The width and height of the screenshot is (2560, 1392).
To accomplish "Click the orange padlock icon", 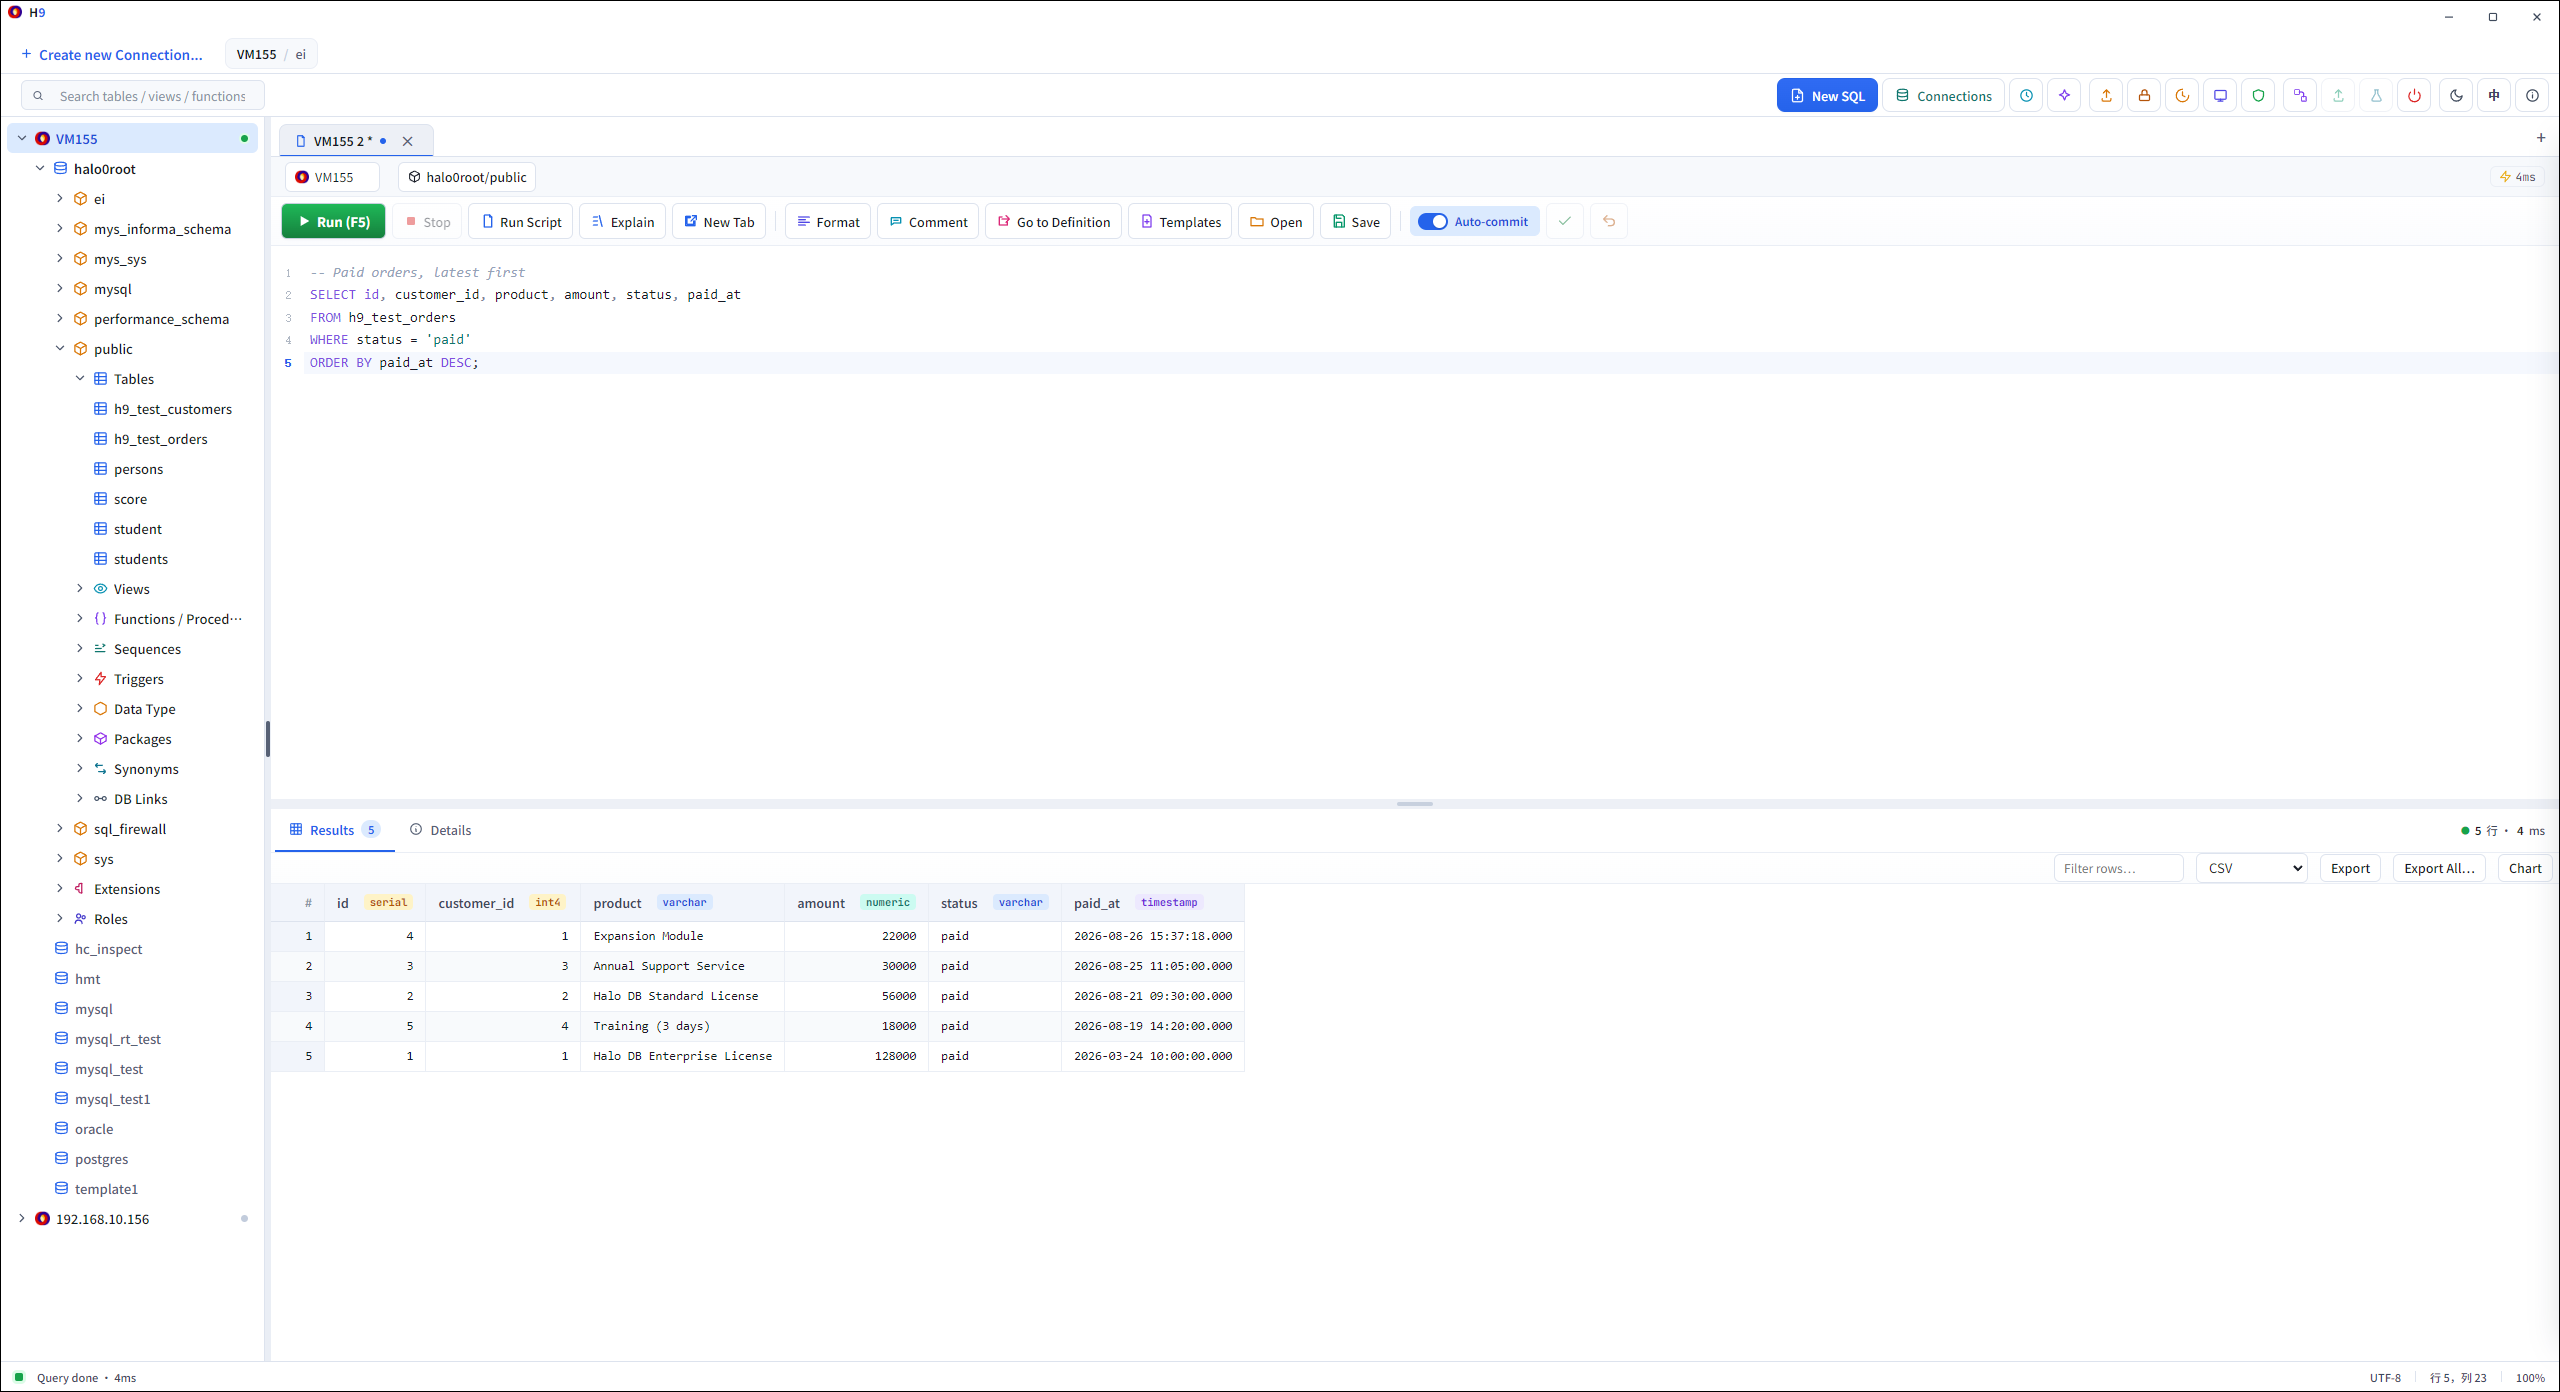I will point(2144,96).
